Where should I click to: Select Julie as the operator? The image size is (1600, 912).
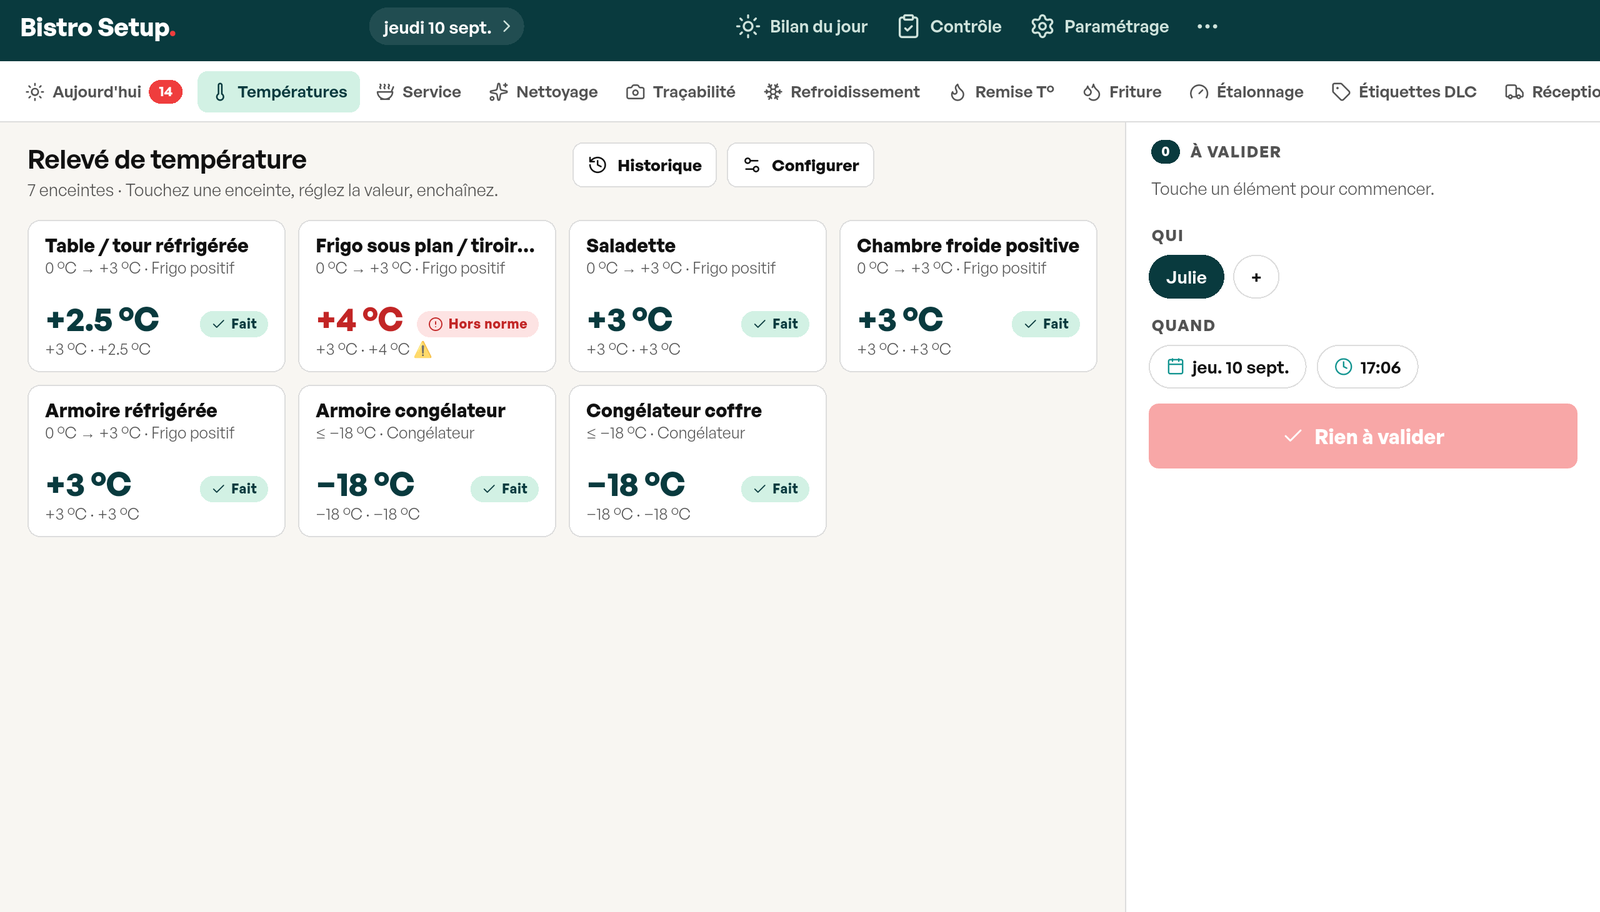[1186, 277]
